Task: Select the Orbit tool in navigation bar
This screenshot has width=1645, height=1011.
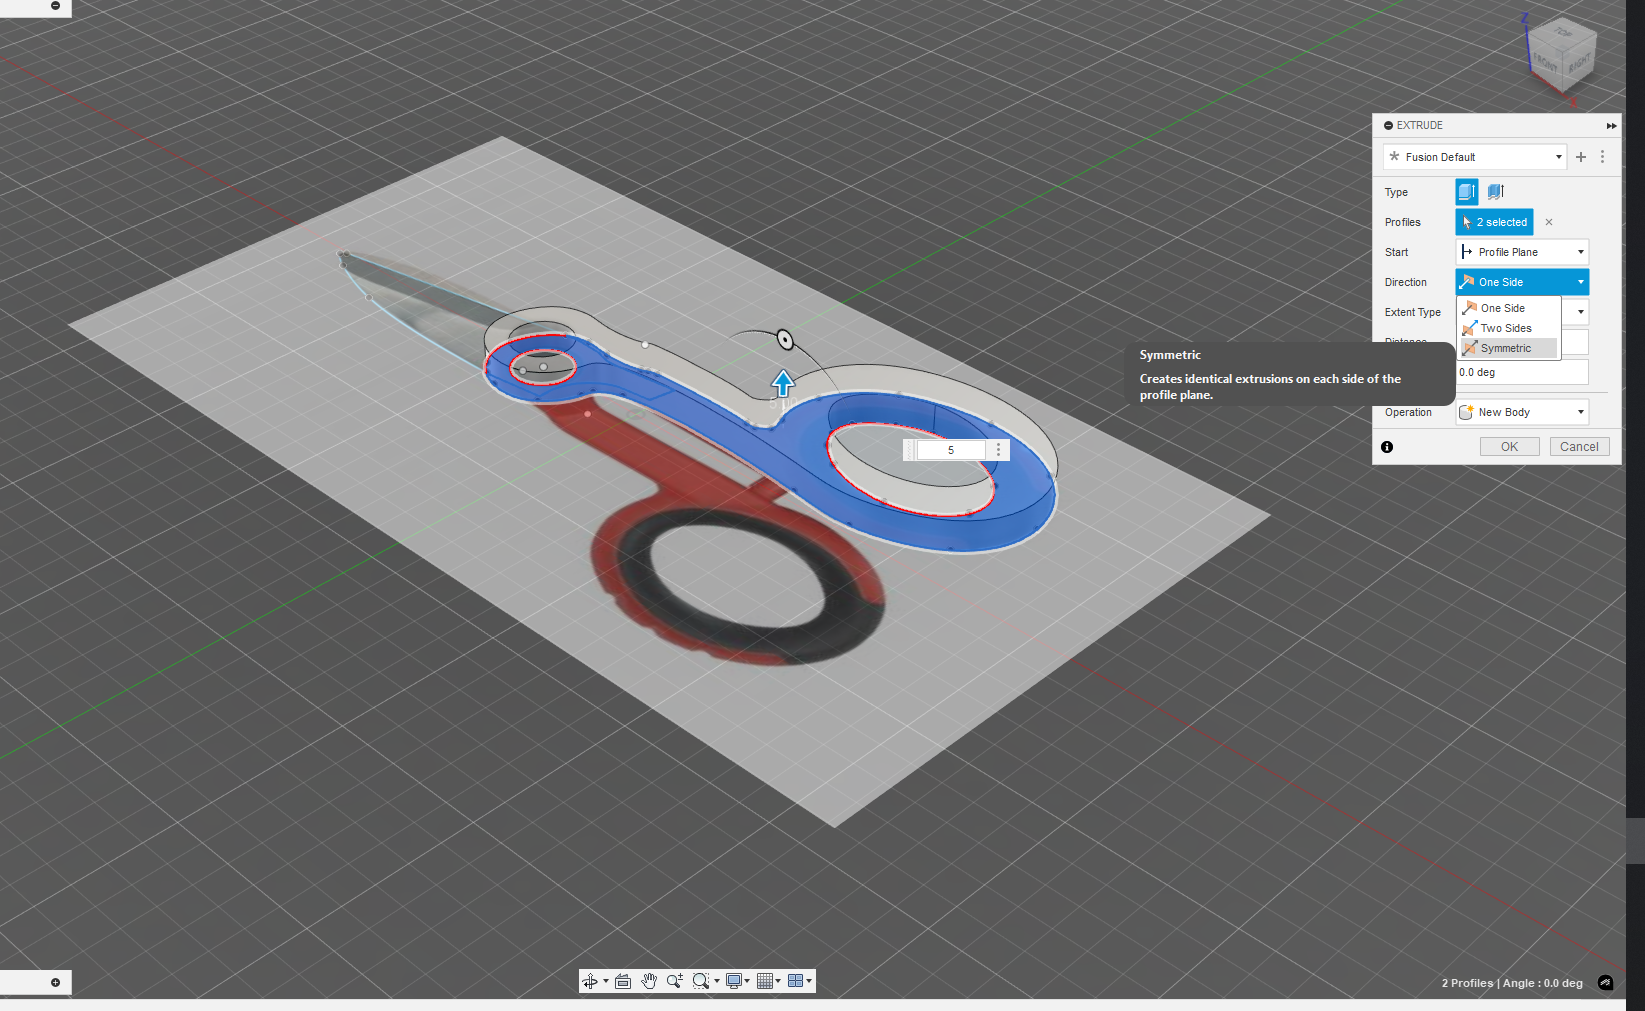Action: [590, 981]
